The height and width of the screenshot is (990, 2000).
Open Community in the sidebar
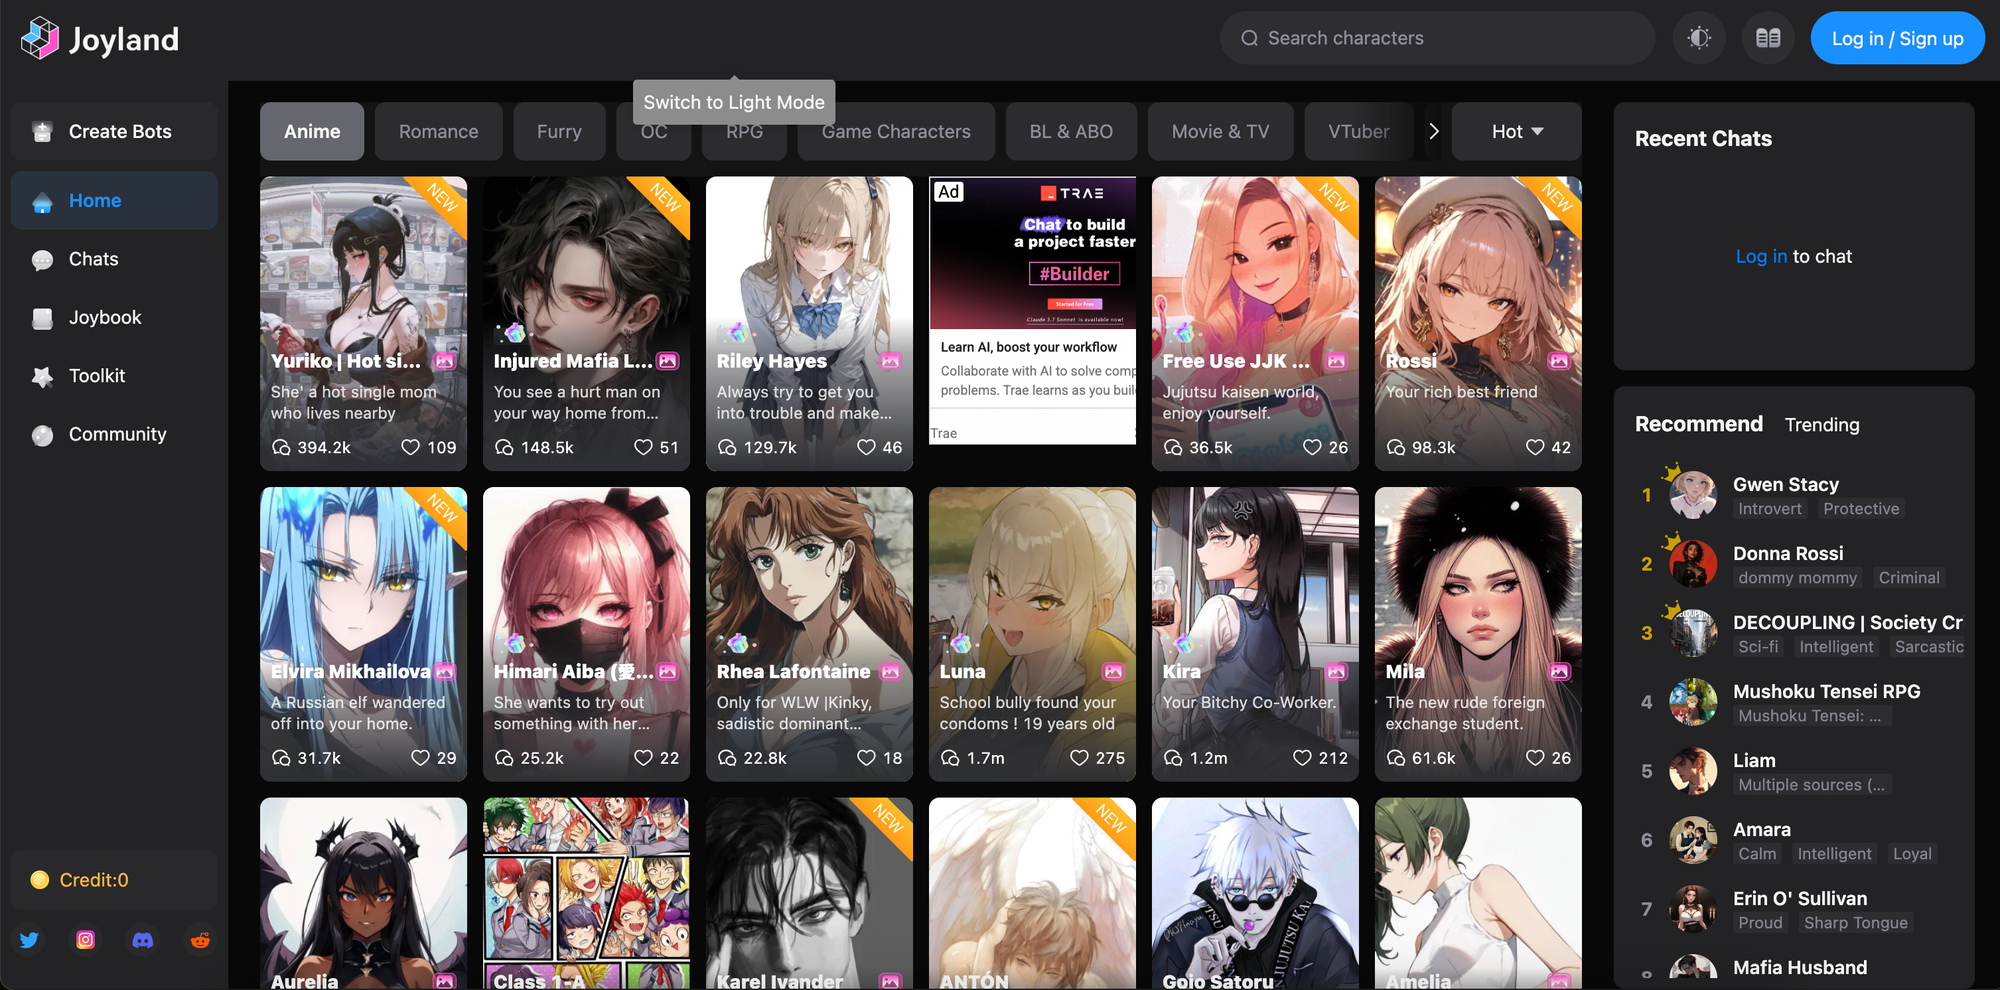click(114, 434)
